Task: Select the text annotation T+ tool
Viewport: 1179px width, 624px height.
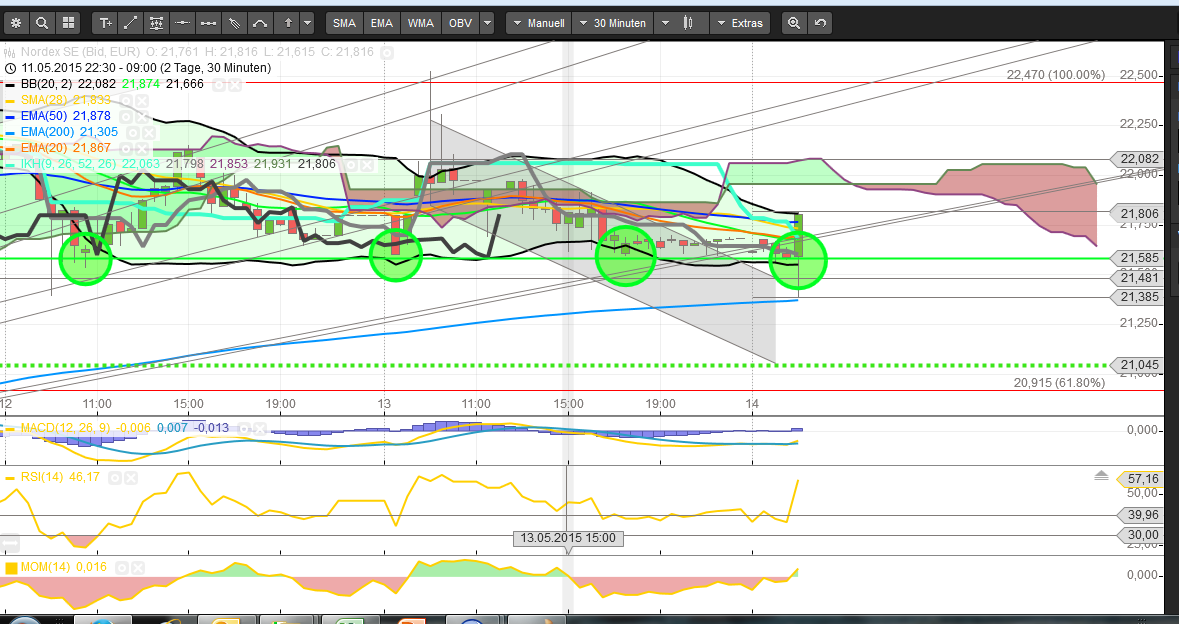Action: (x=105, y=23)
